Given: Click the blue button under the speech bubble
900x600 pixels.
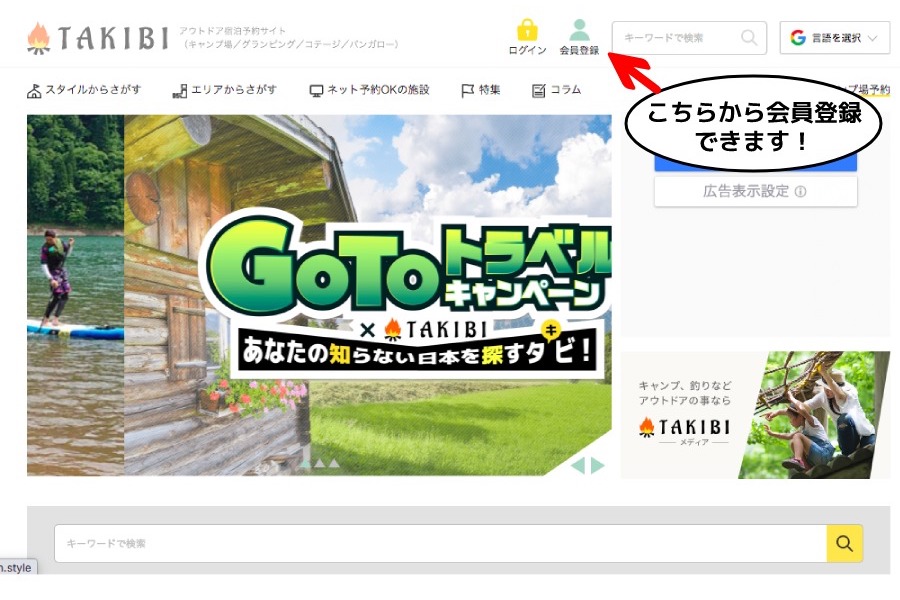Looking at the screenshot, I should click(x=755, y=164).
